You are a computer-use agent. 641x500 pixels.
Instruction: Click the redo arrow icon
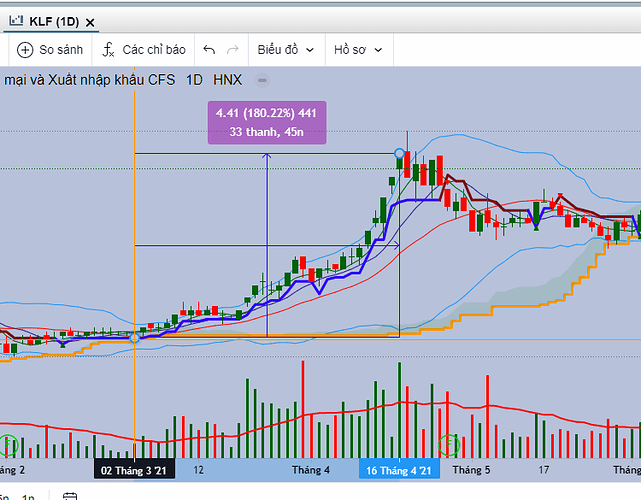point(233,50)
